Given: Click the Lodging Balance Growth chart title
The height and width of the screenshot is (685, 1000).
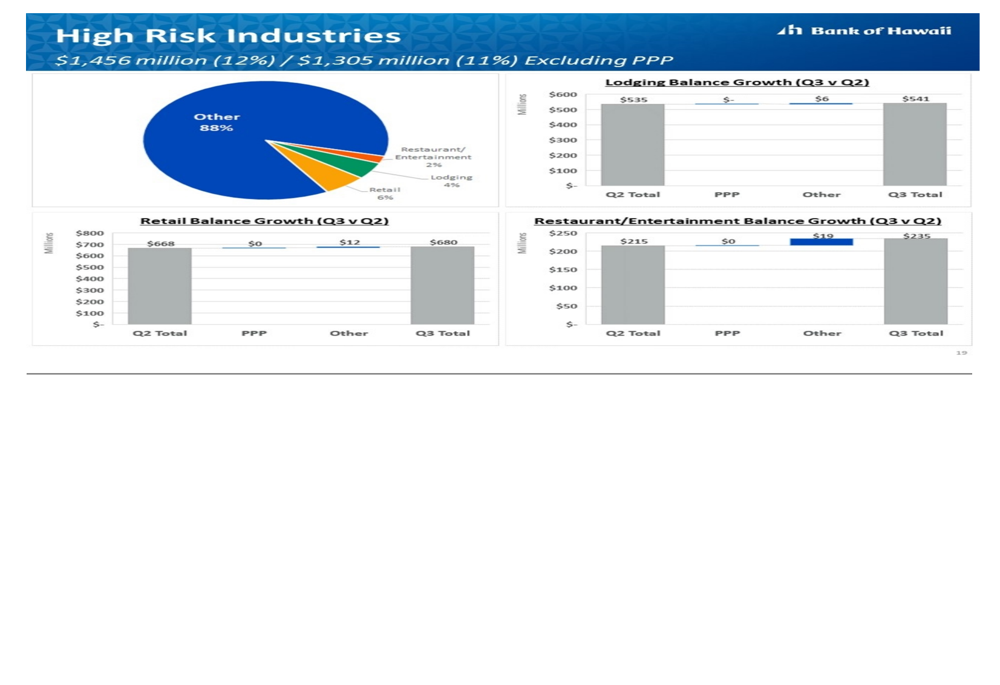Looking at the screenshot, I should tap(737, 82).
